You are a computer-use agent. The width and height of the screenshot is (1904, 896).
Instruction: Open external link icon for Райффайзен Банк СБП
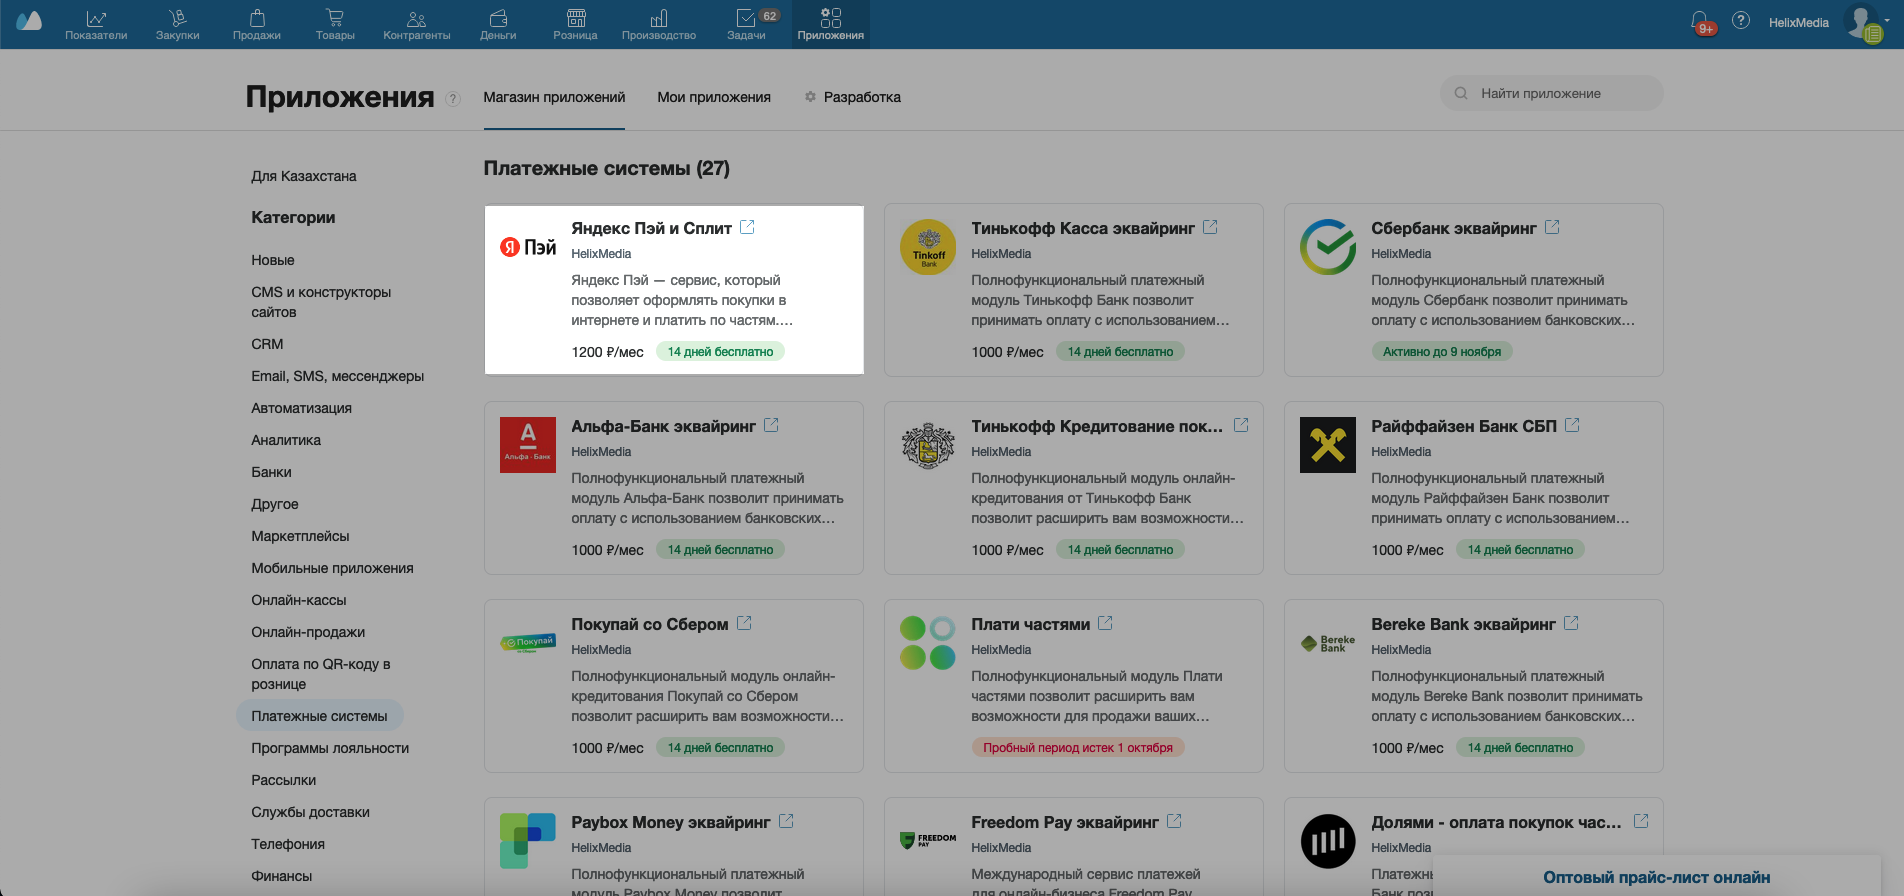pos(1572,425)
